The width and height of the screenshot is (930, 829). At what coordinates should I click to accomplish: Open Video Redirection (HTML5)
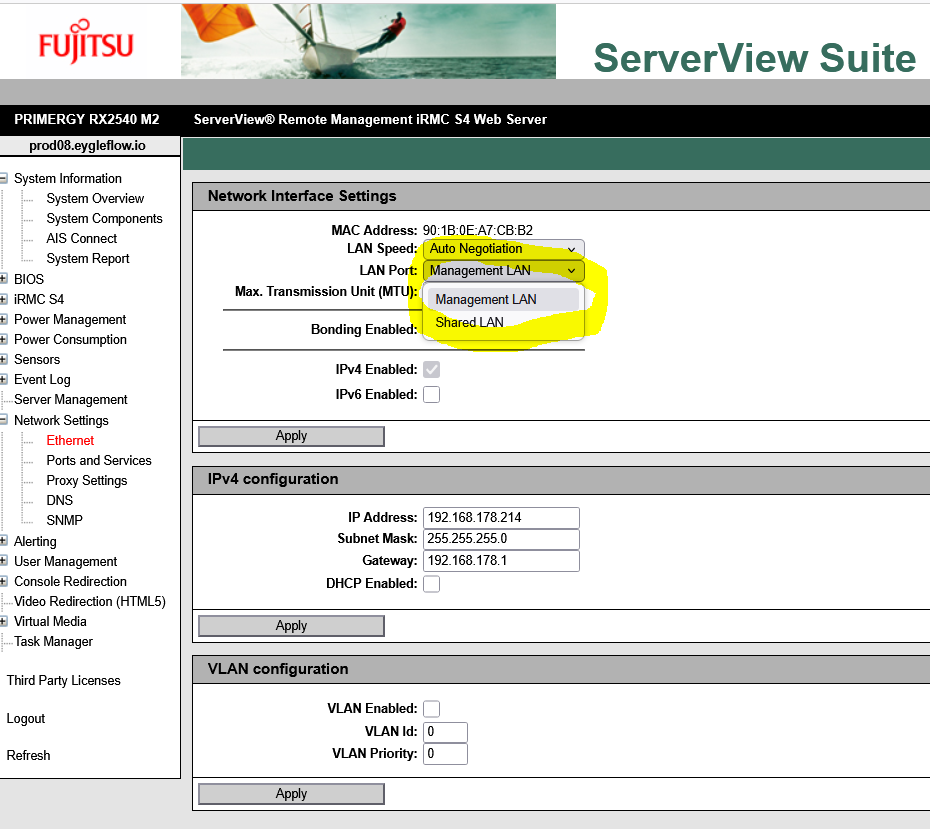pyautogui.click(x=90, y=601)
